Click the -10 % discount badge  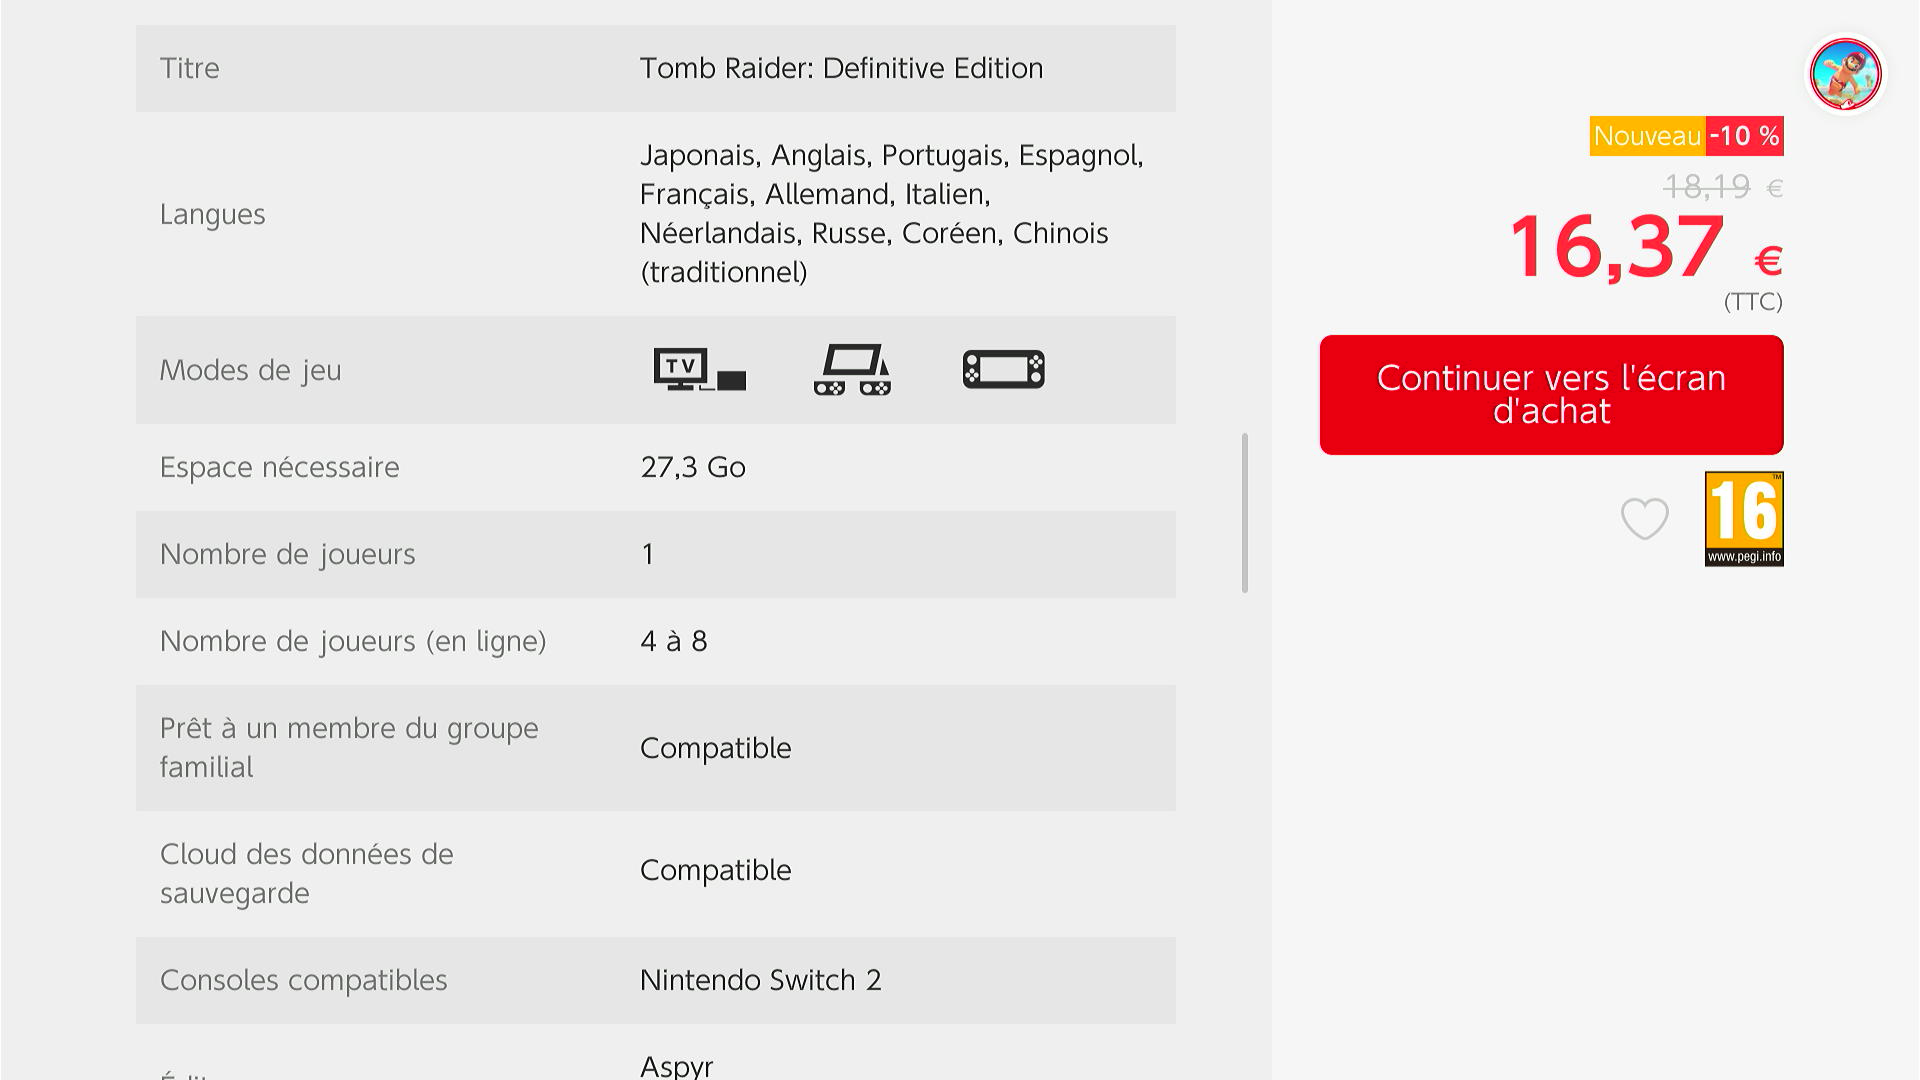1744,136
